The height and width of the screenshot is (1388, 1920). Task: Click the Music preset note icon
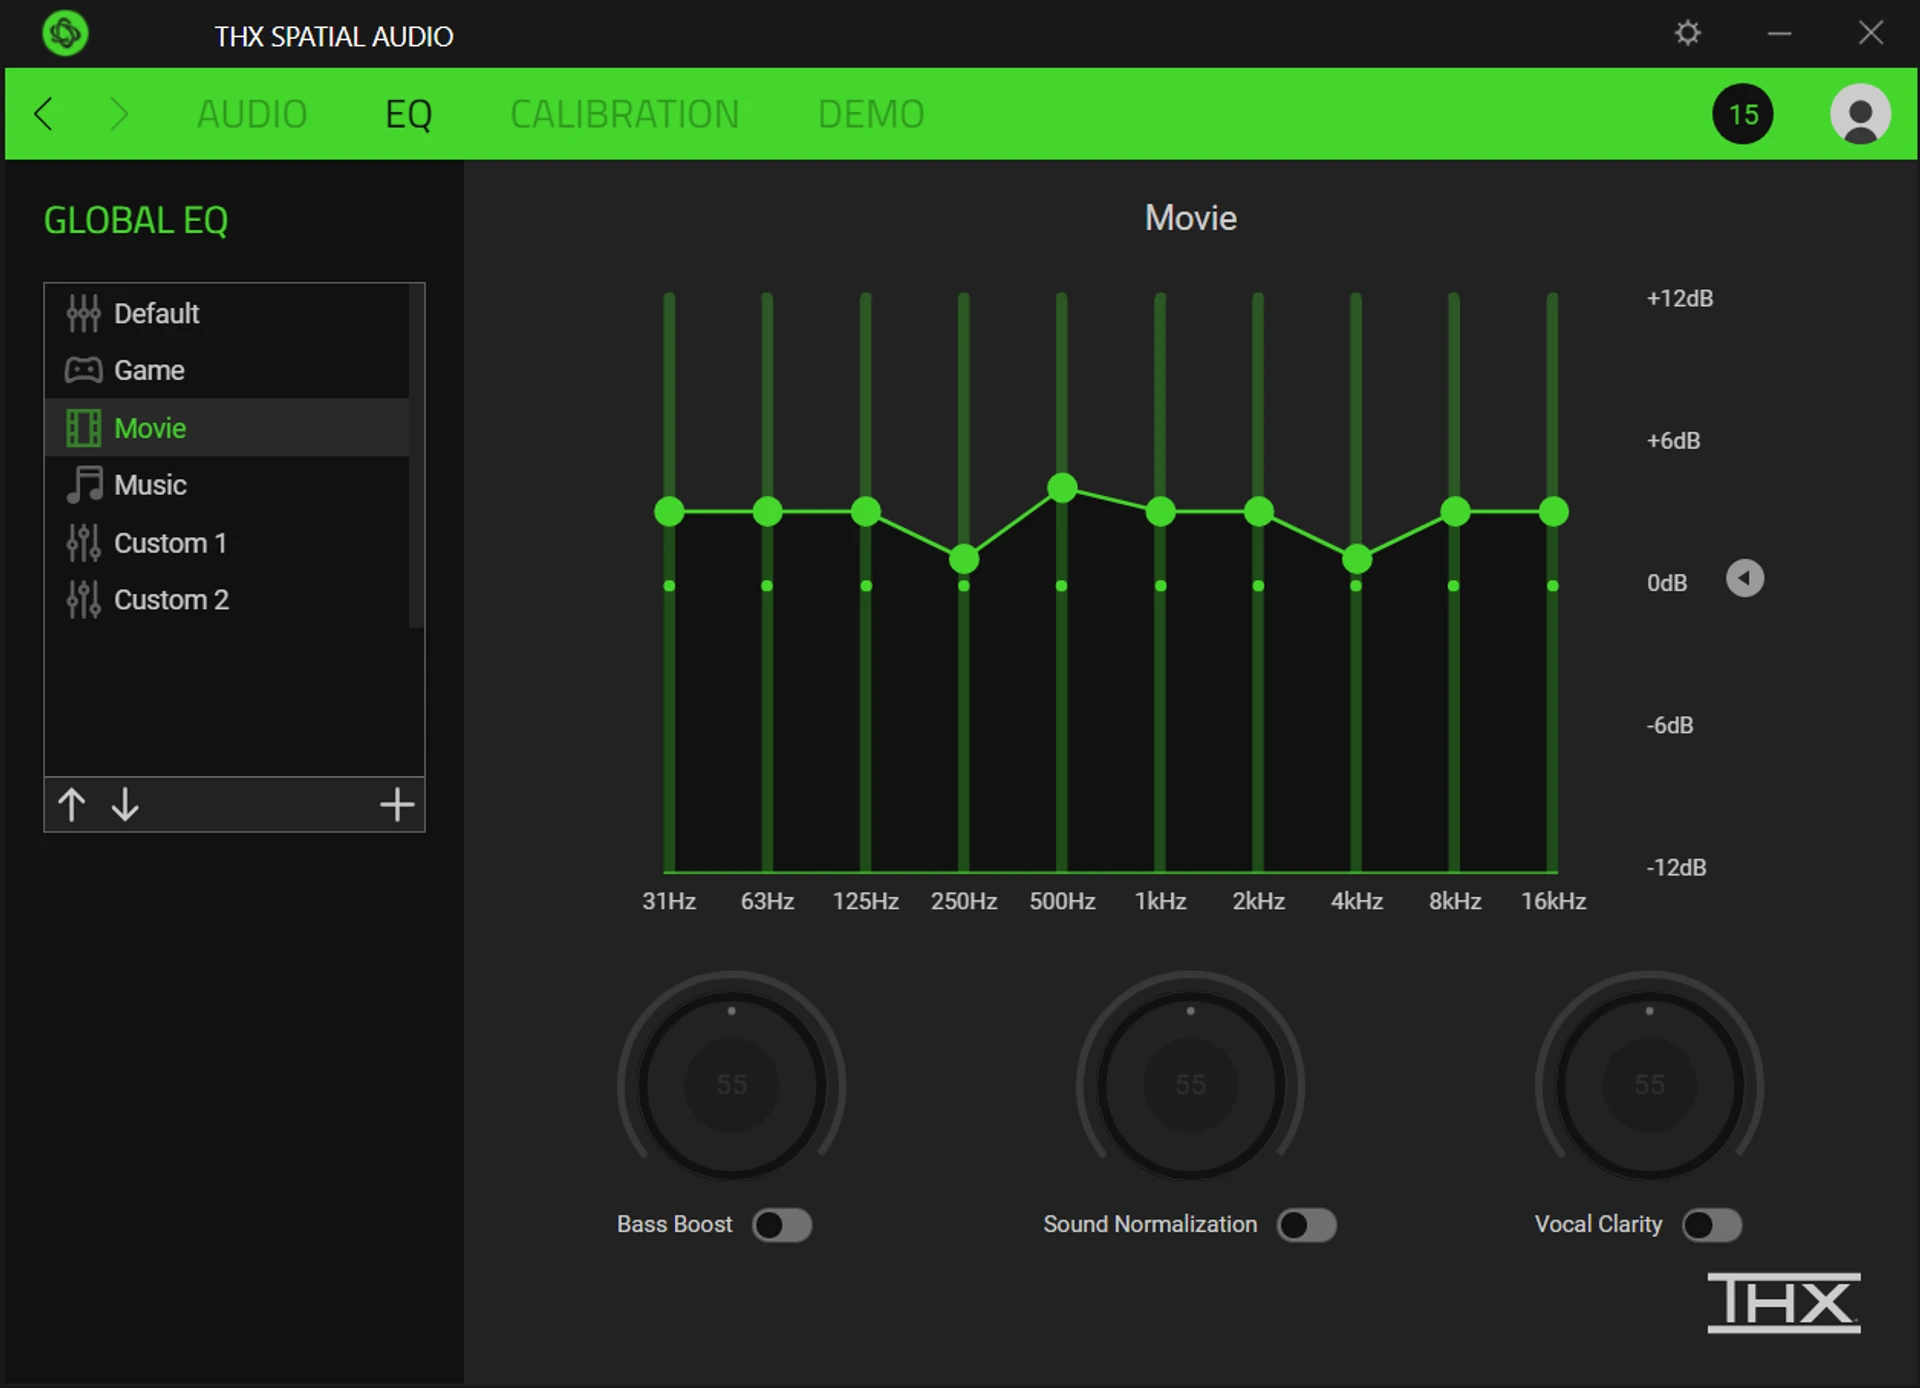coord(84,485)
